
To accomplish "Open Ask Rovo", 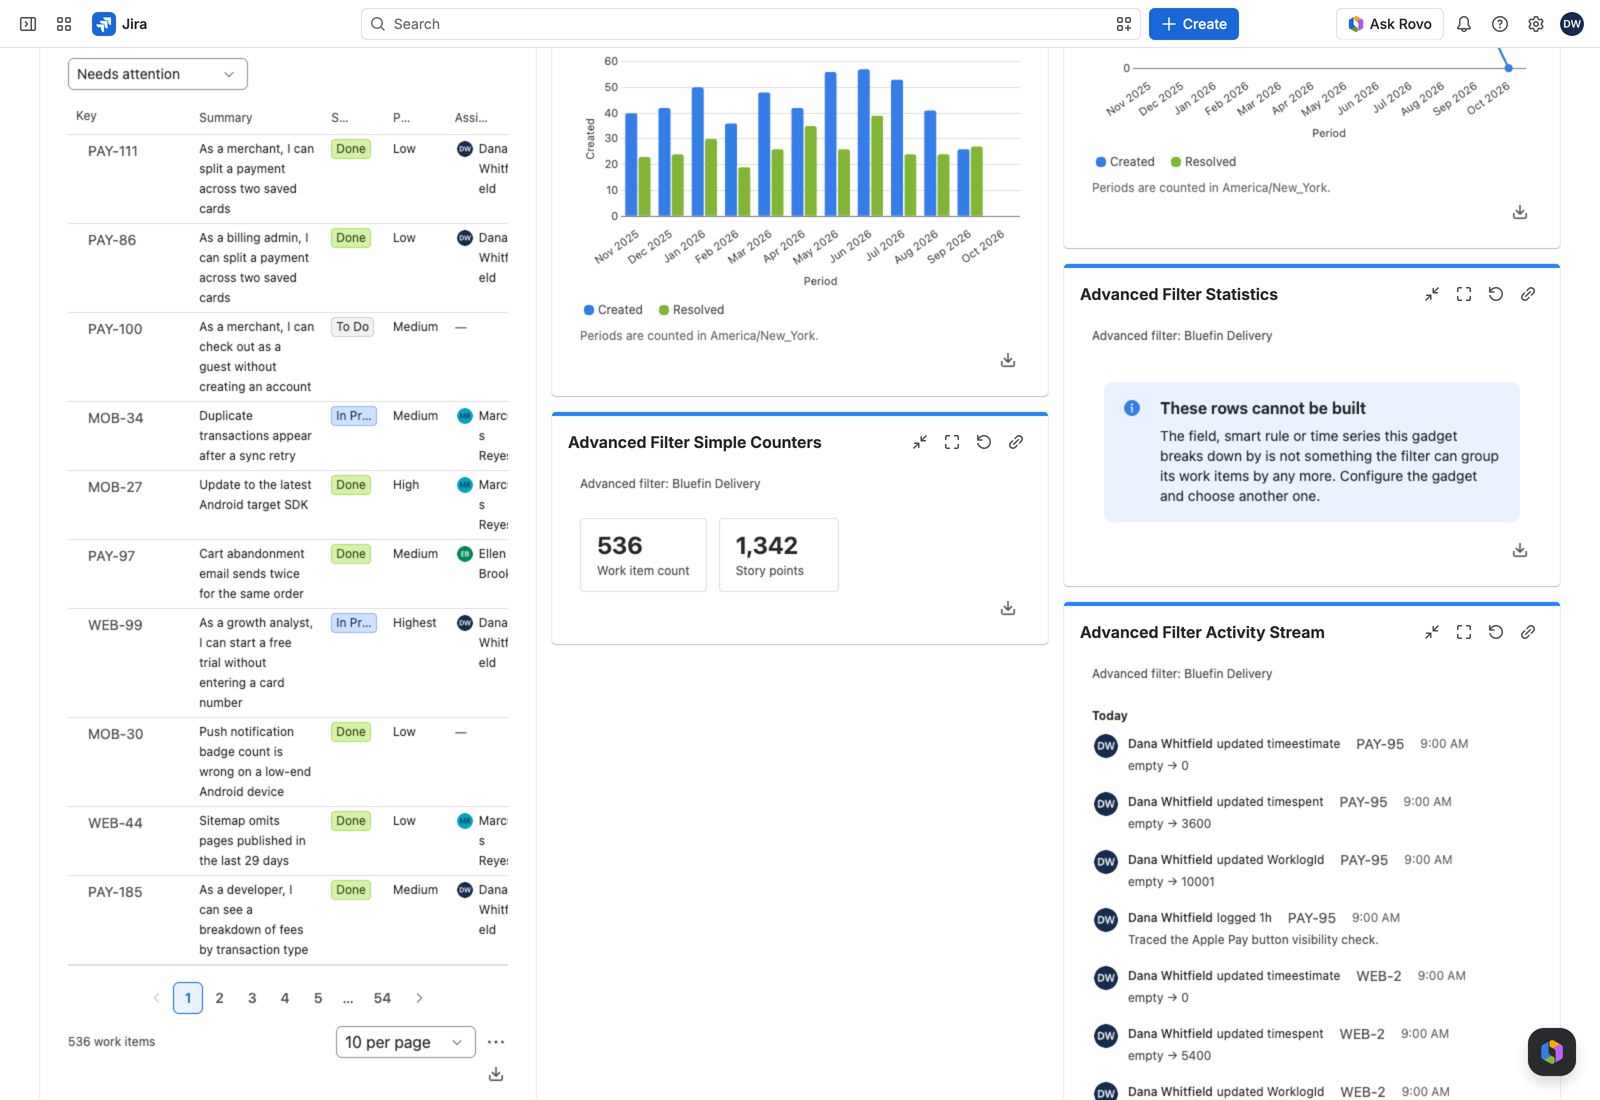I will click(x=1390, y=24).
